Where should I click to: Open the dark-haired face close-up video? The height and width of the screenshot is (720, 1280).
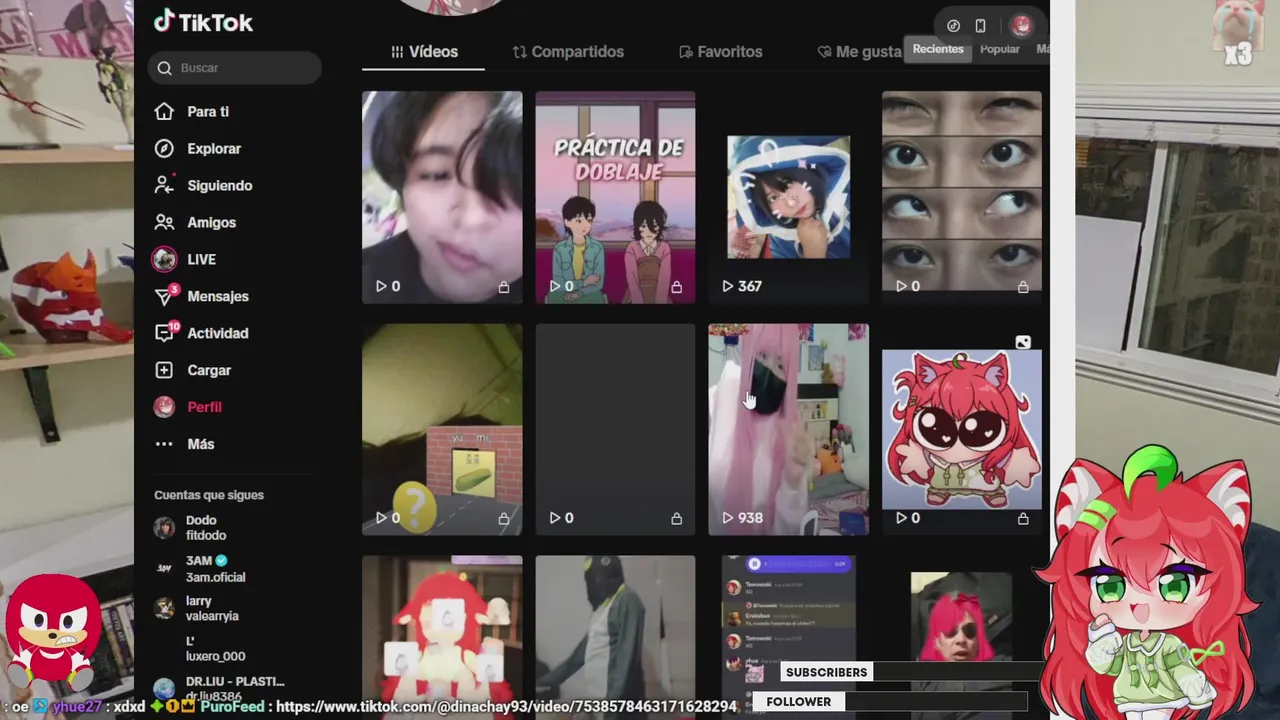(442, 197)
